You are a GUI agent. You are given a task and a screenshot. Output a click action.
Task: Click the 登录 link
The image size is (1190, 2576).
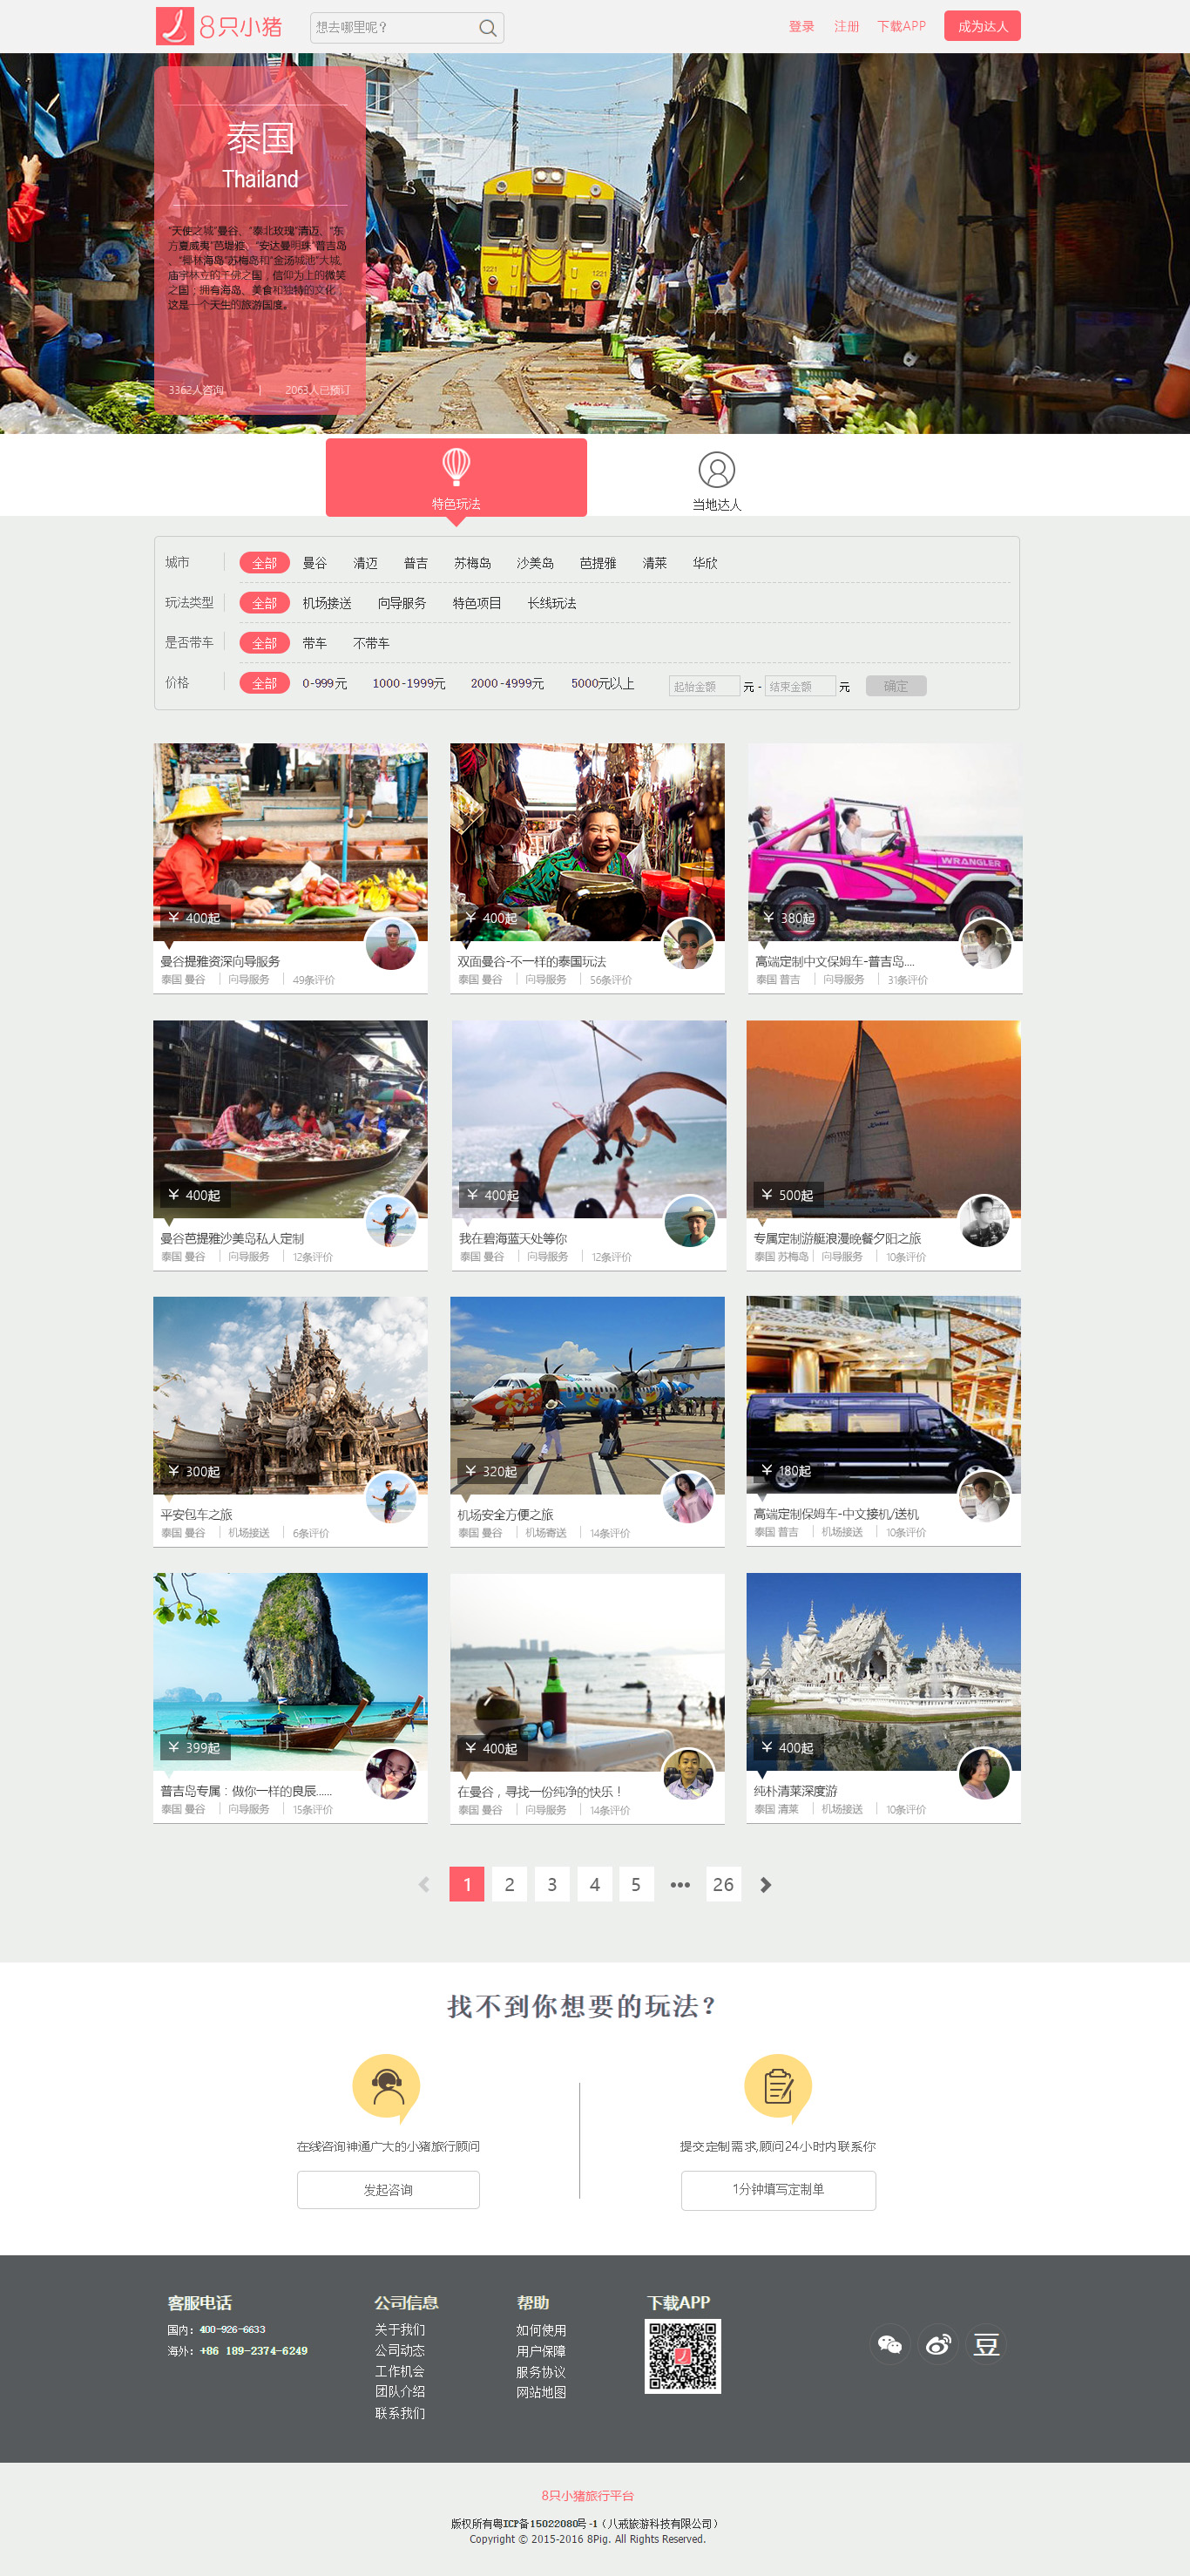point(801,27)
